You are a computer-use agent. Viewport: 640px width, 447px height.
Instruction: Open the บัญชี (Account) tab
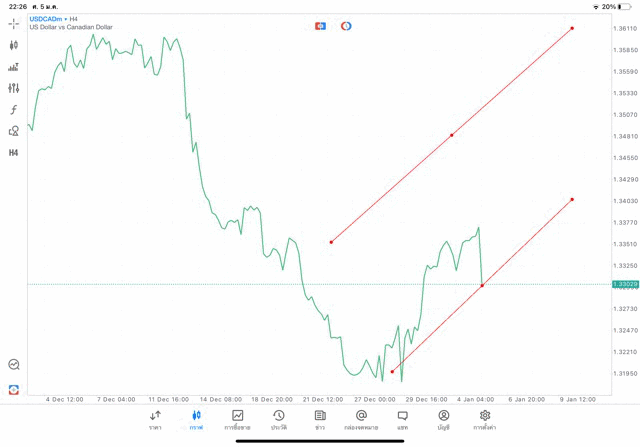click(x=443, y=420)
